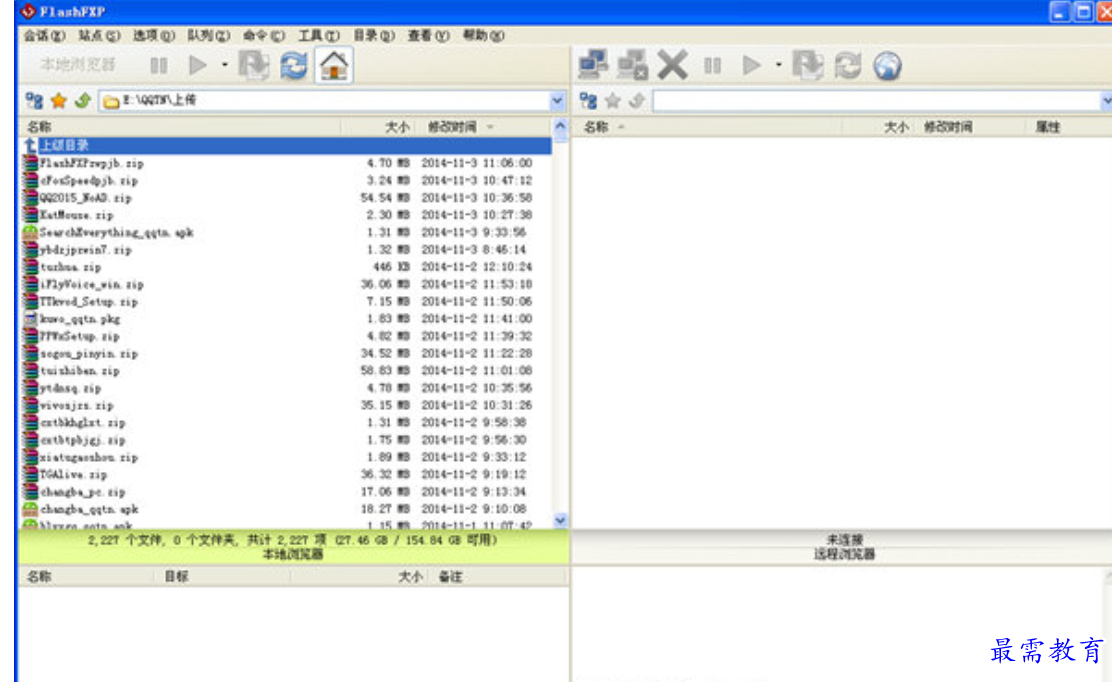1112x682 pixels.
Task: Click the remote pane transfer-queue icon
Action: pos(808,66)
